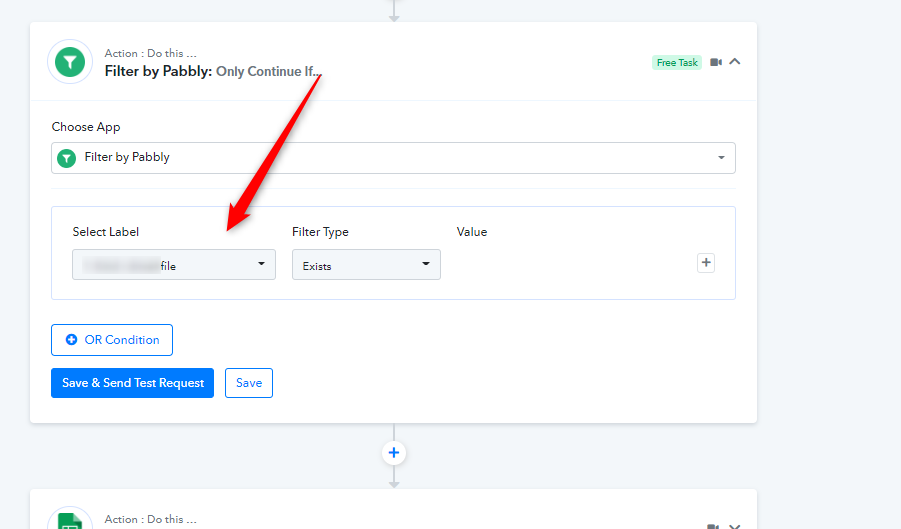The image size is (901, 529).
Task: Click the Choose App dropdown arrow
Action: coord(721,158)
